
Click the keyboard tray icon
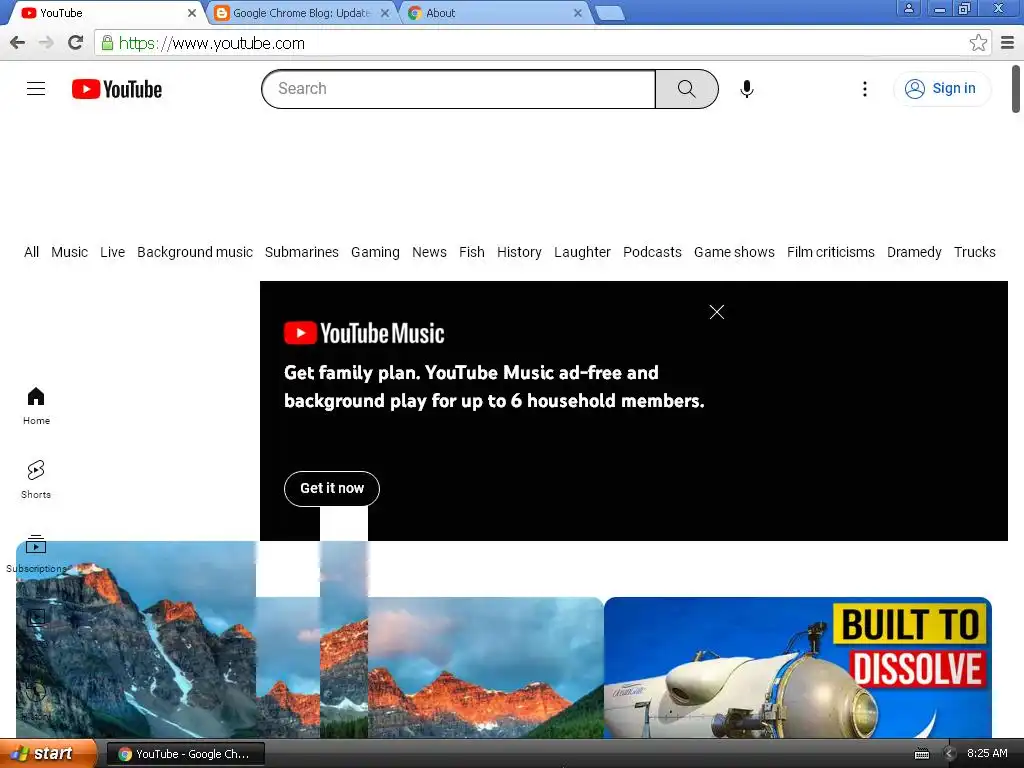click(x=921, y=754)
